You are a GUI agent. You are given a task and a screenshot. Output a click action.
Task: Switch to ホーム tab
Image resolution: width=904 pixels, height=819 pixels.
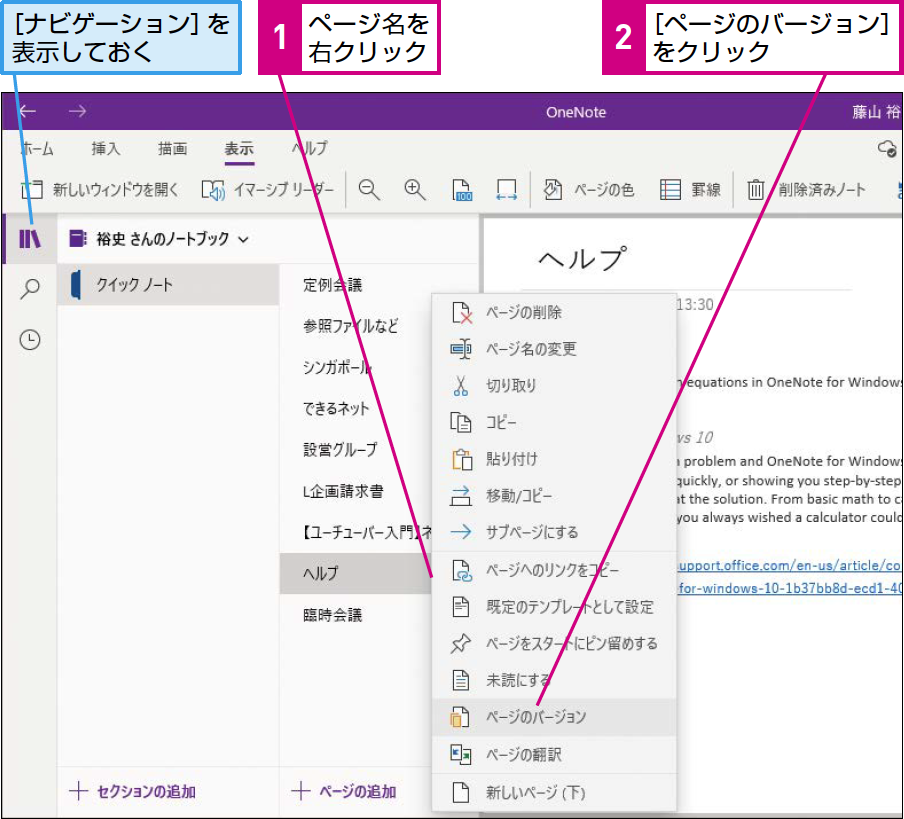(37, 149)
